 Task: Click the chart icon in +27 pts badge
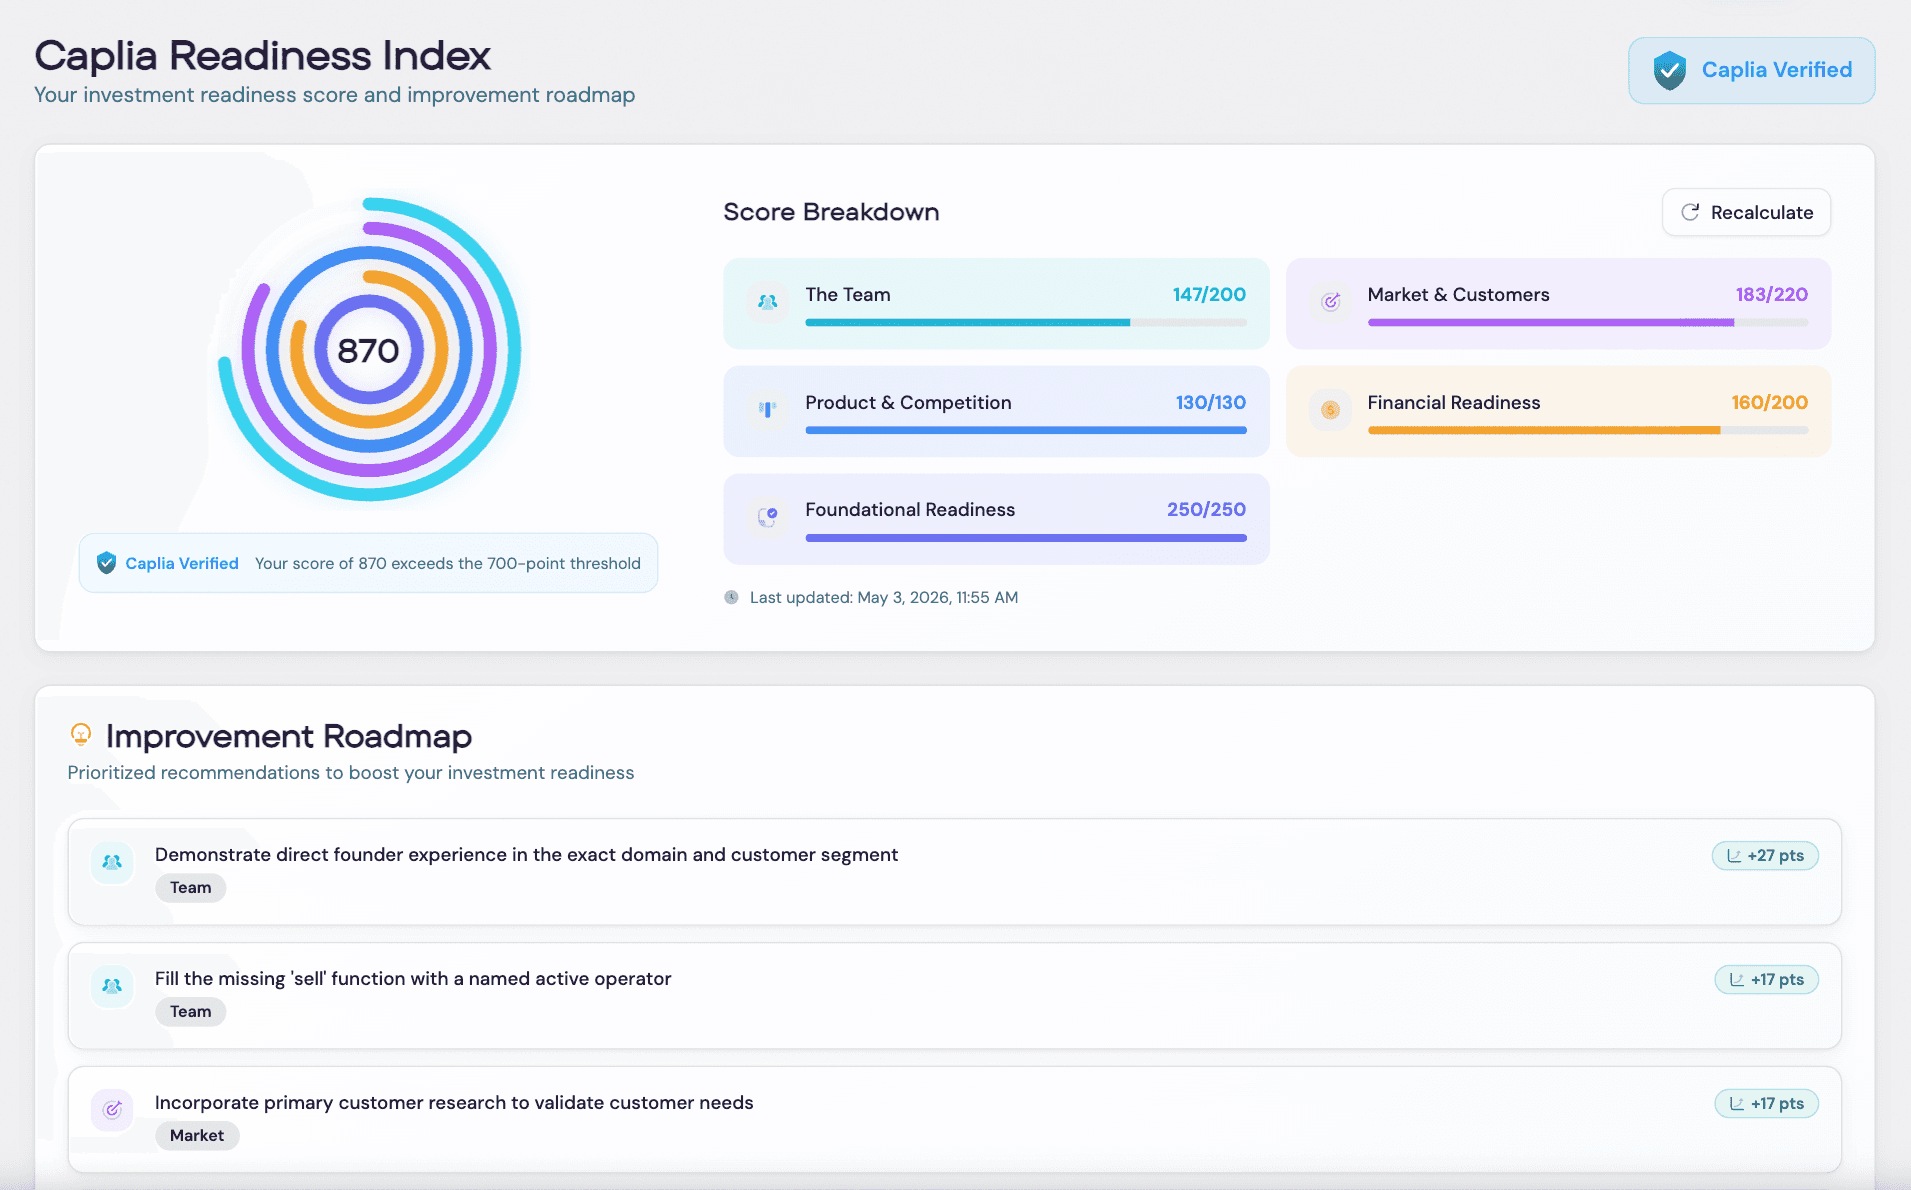coord(1734,856)
